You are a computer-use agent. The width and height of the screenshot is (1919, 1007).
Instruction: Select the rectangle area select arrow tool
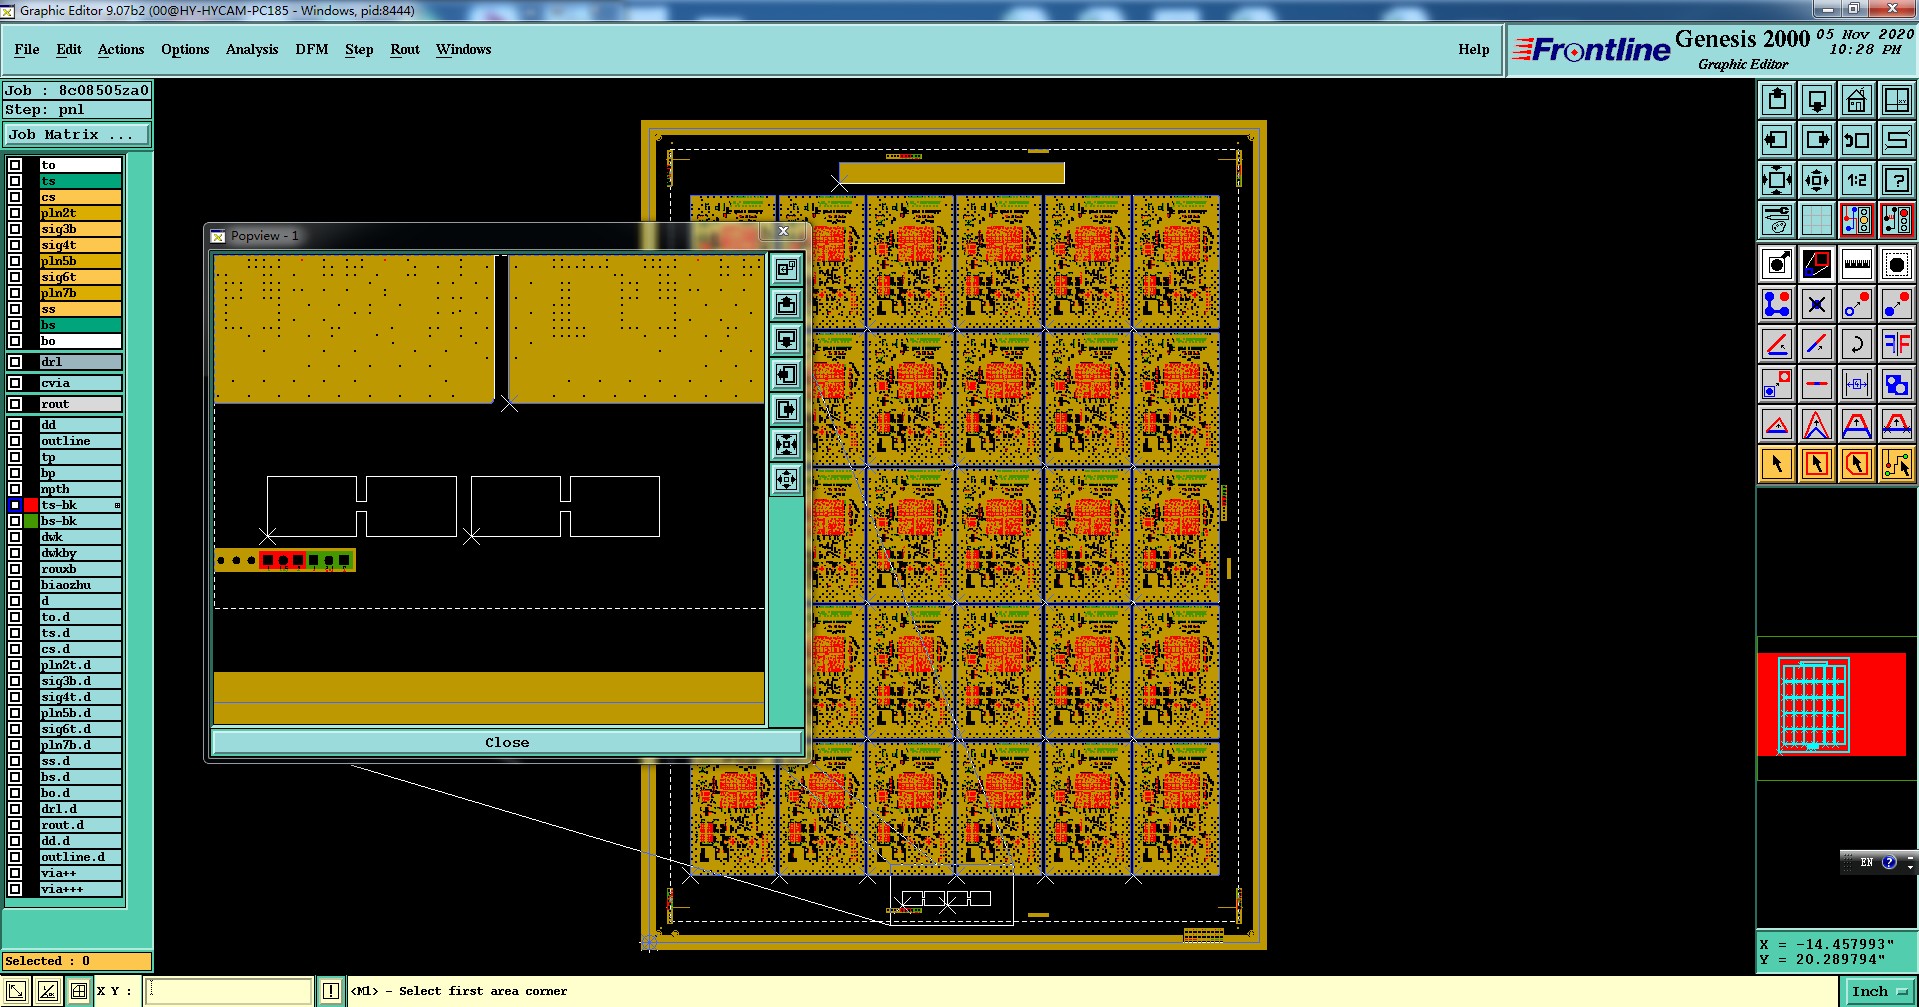[x=1817, y=464]
